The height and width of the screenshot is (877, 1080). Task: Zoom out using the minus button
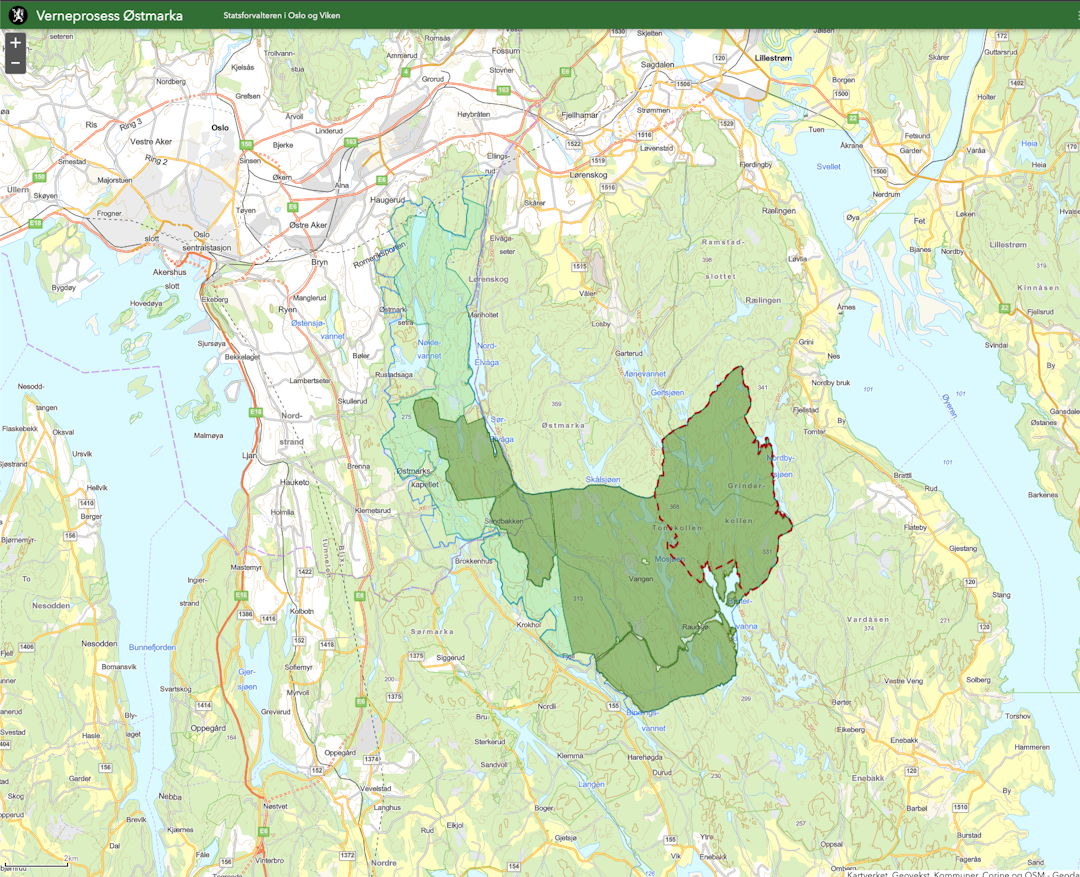click(15, 64)
